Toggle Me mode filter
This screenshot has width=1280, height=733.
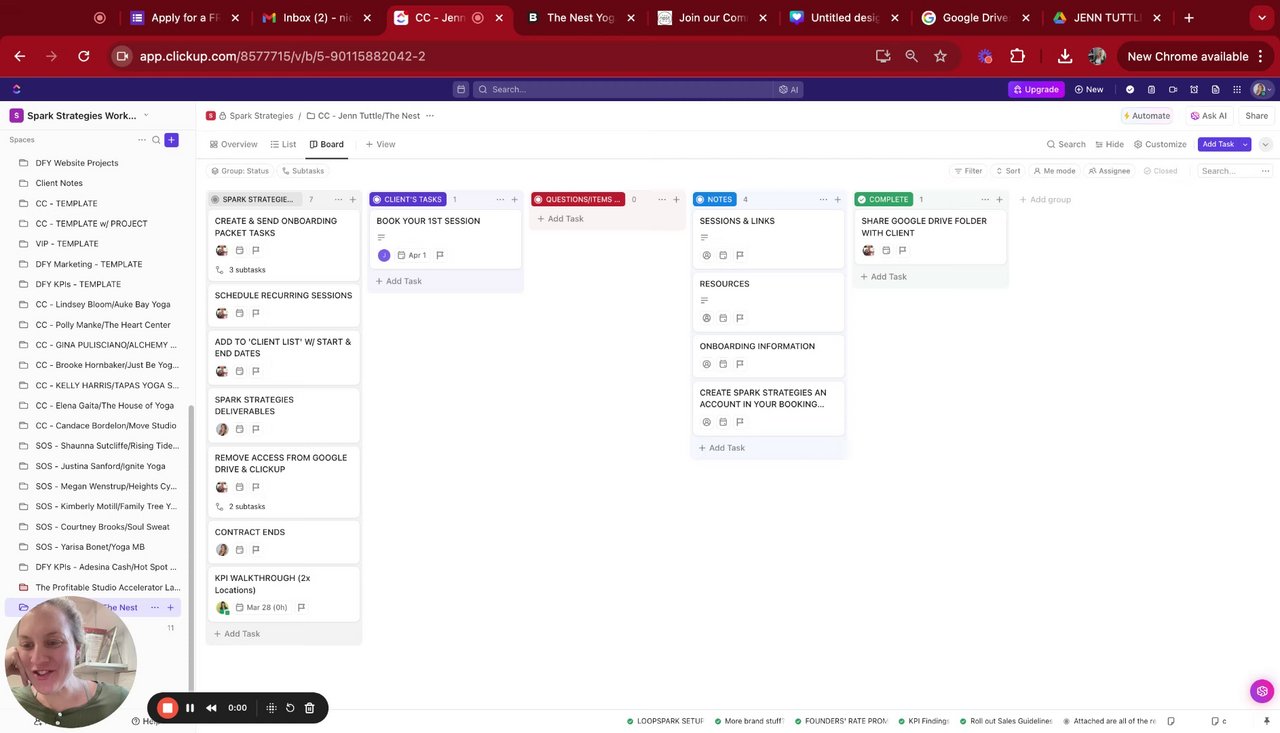tap(1054, 171)
